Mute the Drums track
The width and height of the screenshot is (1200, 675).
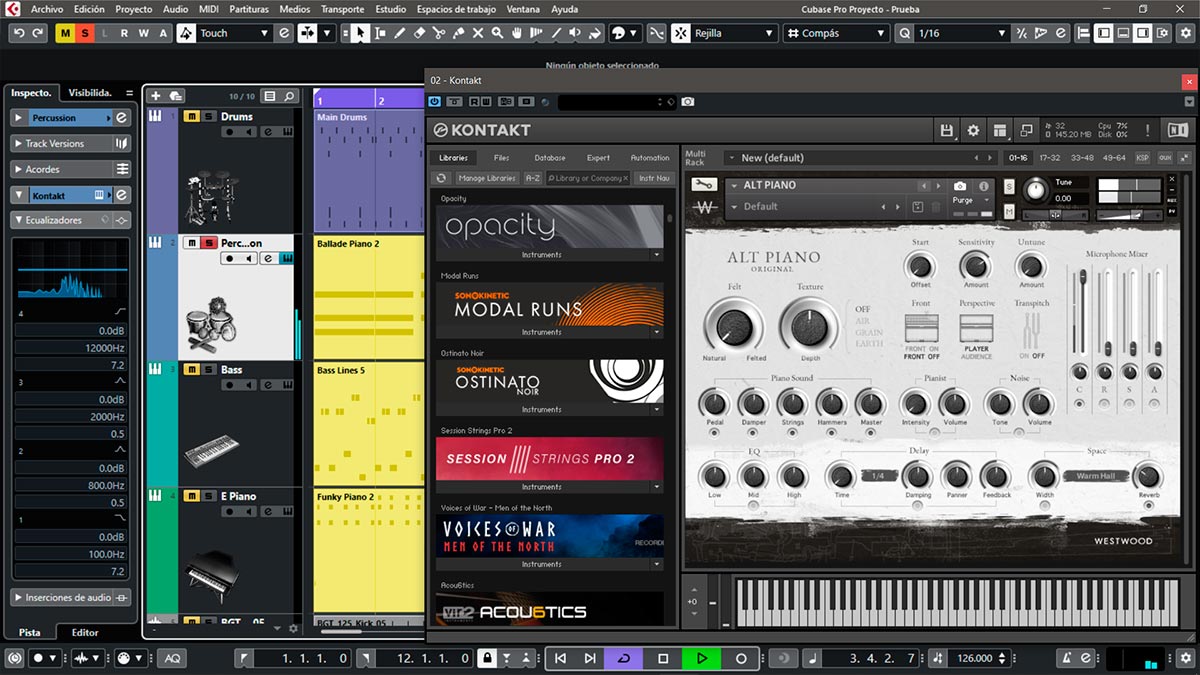click(192, 116)
